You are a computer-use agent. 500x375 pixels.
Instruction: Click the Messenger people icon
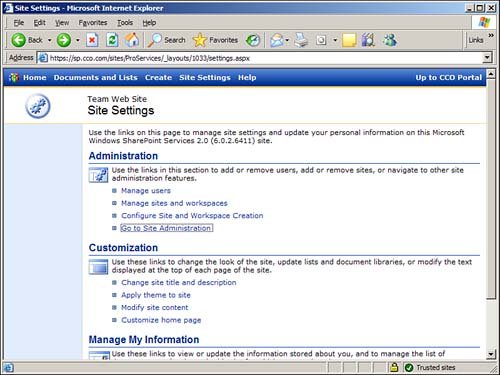pyautogui.click(x=389, y=40)
